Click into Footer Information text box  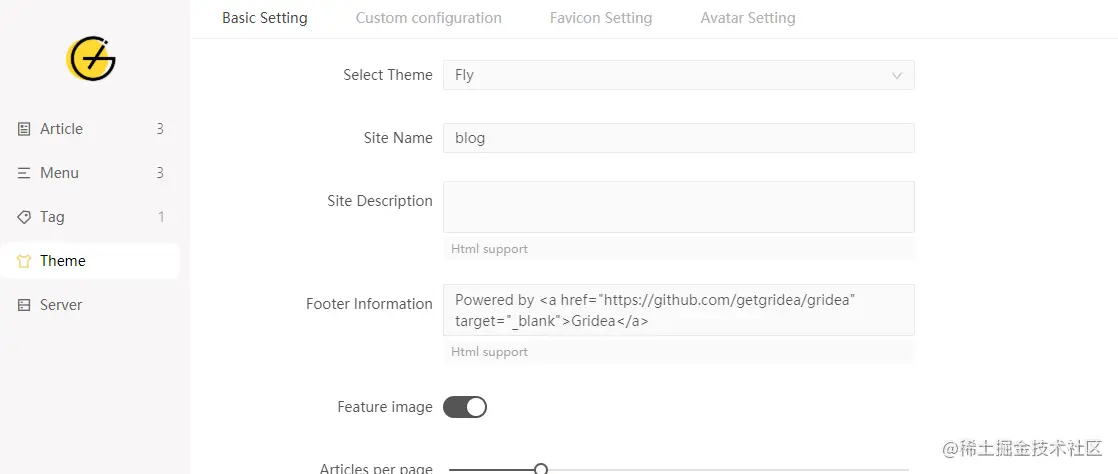click(x=678, y=310)
